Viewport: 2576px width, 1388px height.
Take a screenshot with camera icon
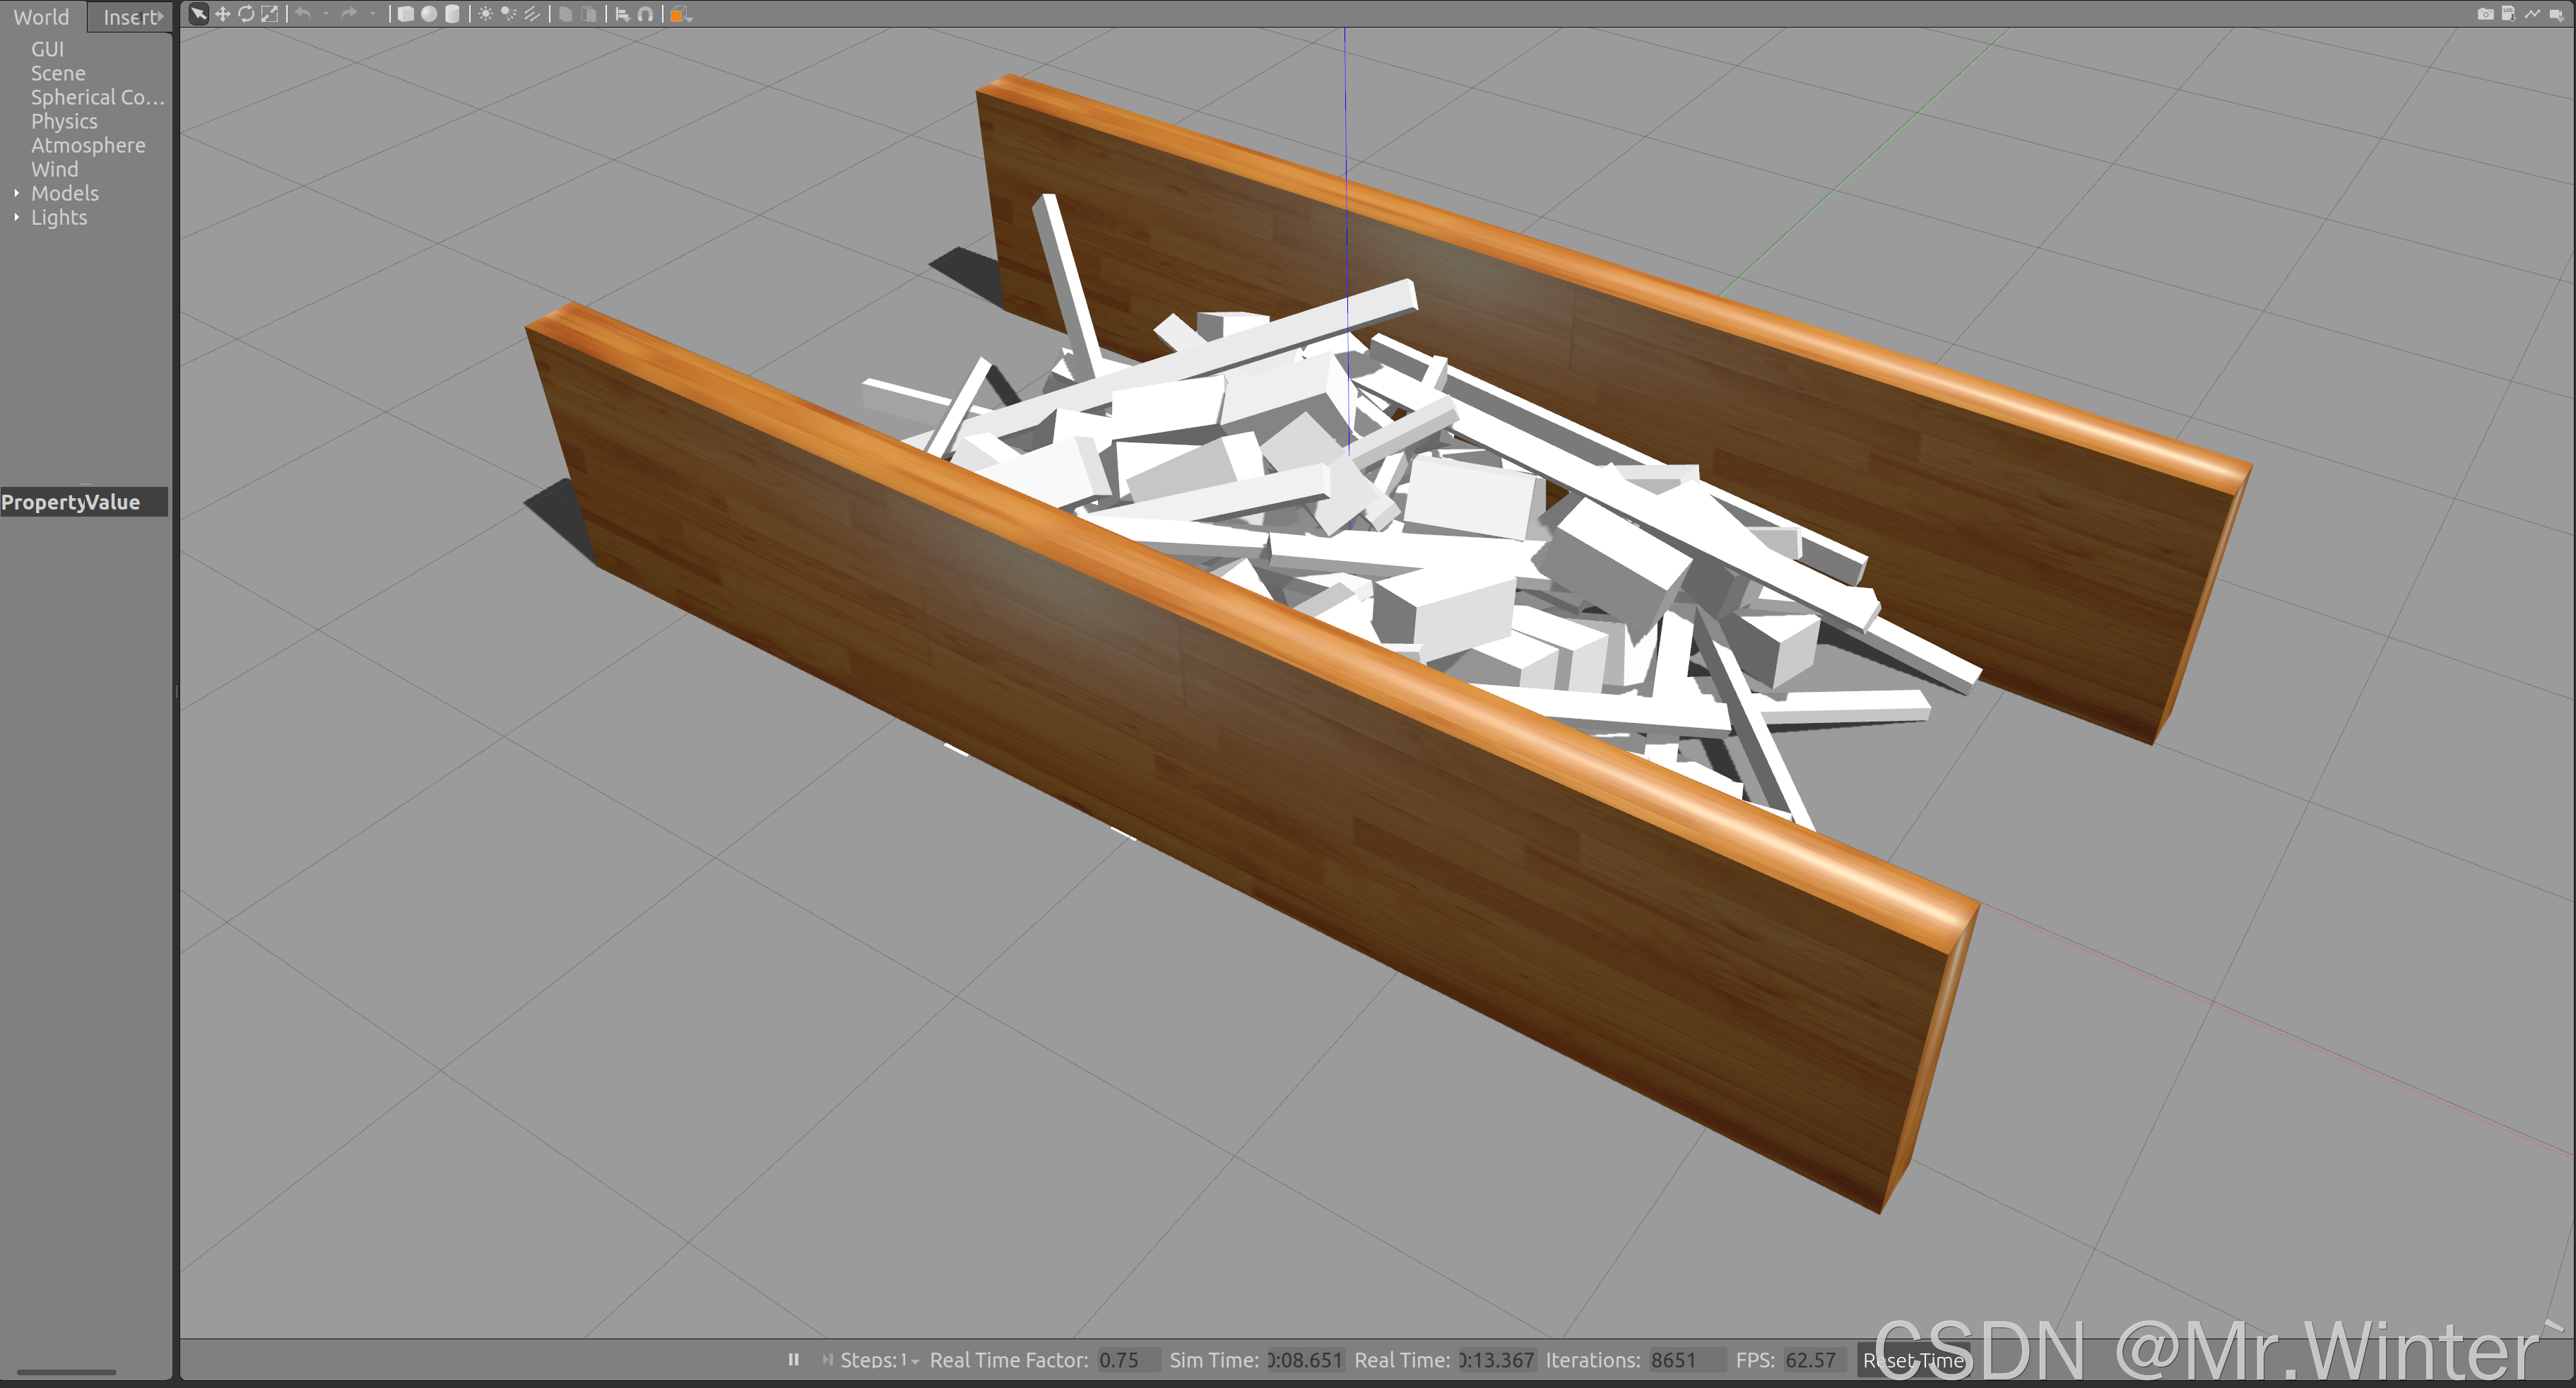click(x=2485, y=14)
